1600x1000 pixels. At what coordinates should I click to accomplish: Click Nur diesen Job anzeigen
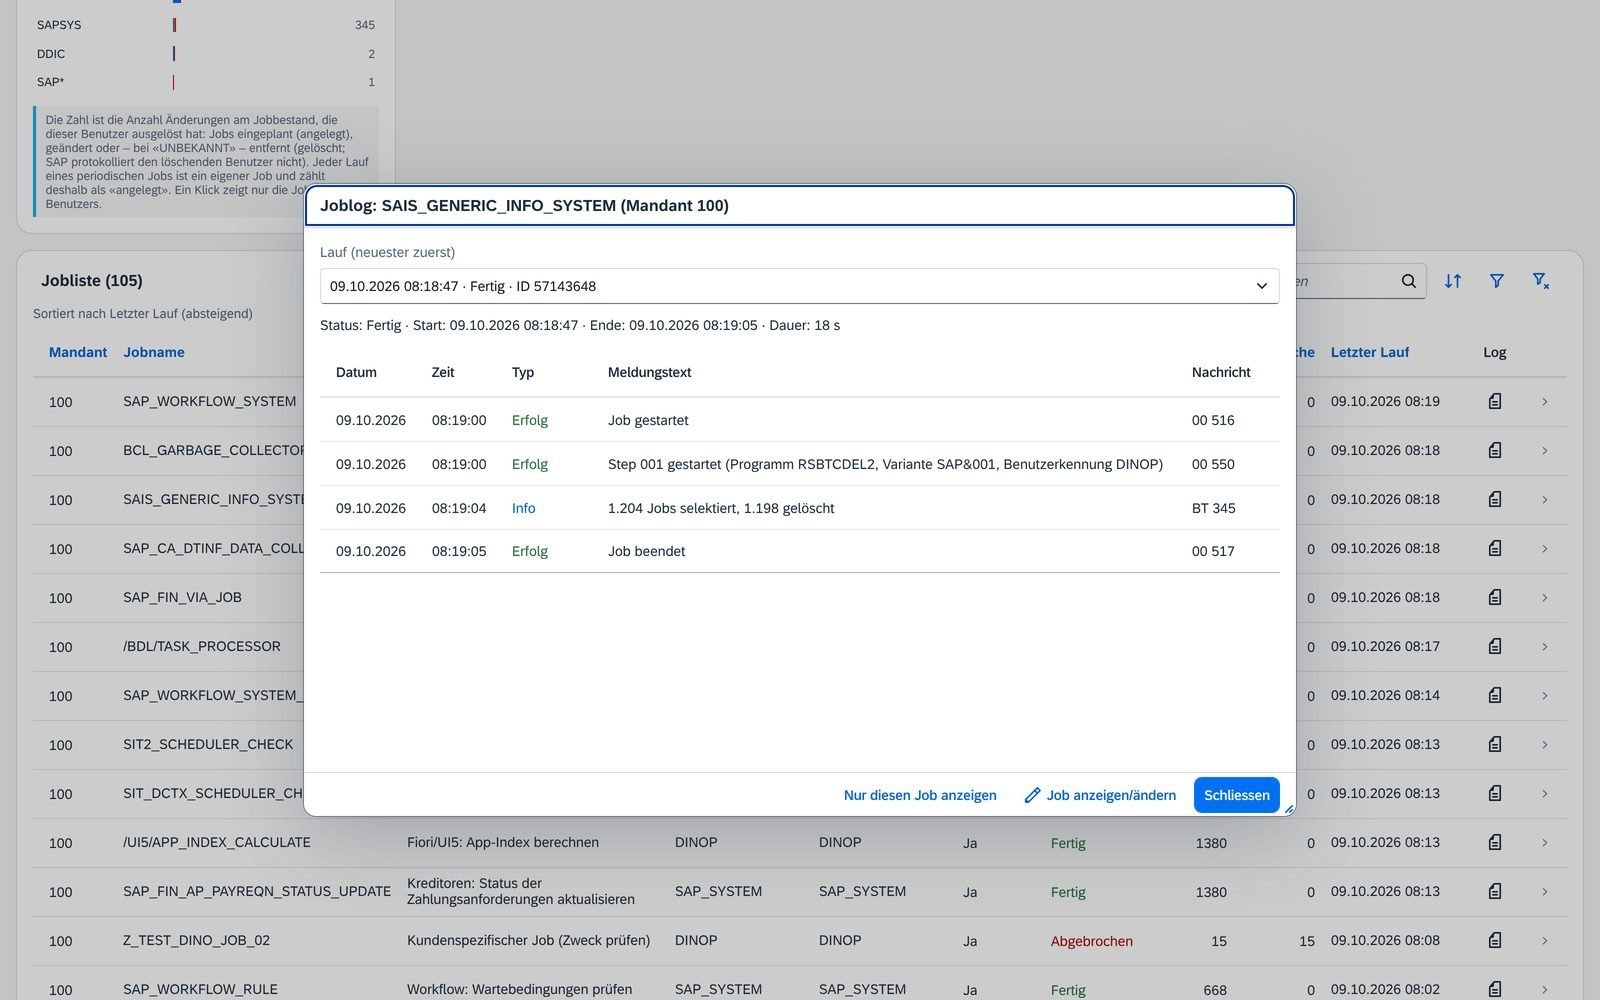click(x=920, y=795)
